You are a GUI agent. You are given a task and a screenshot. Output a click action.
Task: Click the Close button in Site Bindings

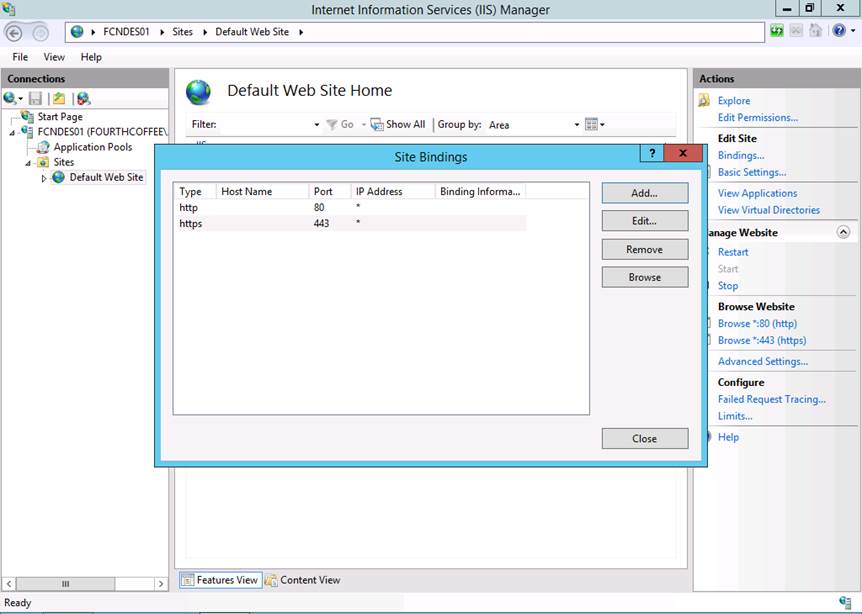[x=644, y=438]
